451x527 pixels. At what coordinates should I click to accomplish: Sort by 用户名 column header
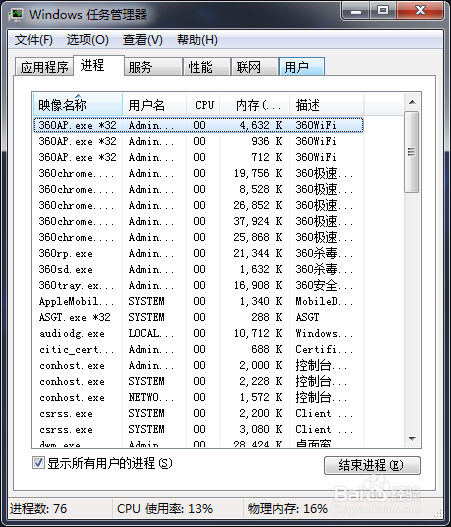point(154,105)
